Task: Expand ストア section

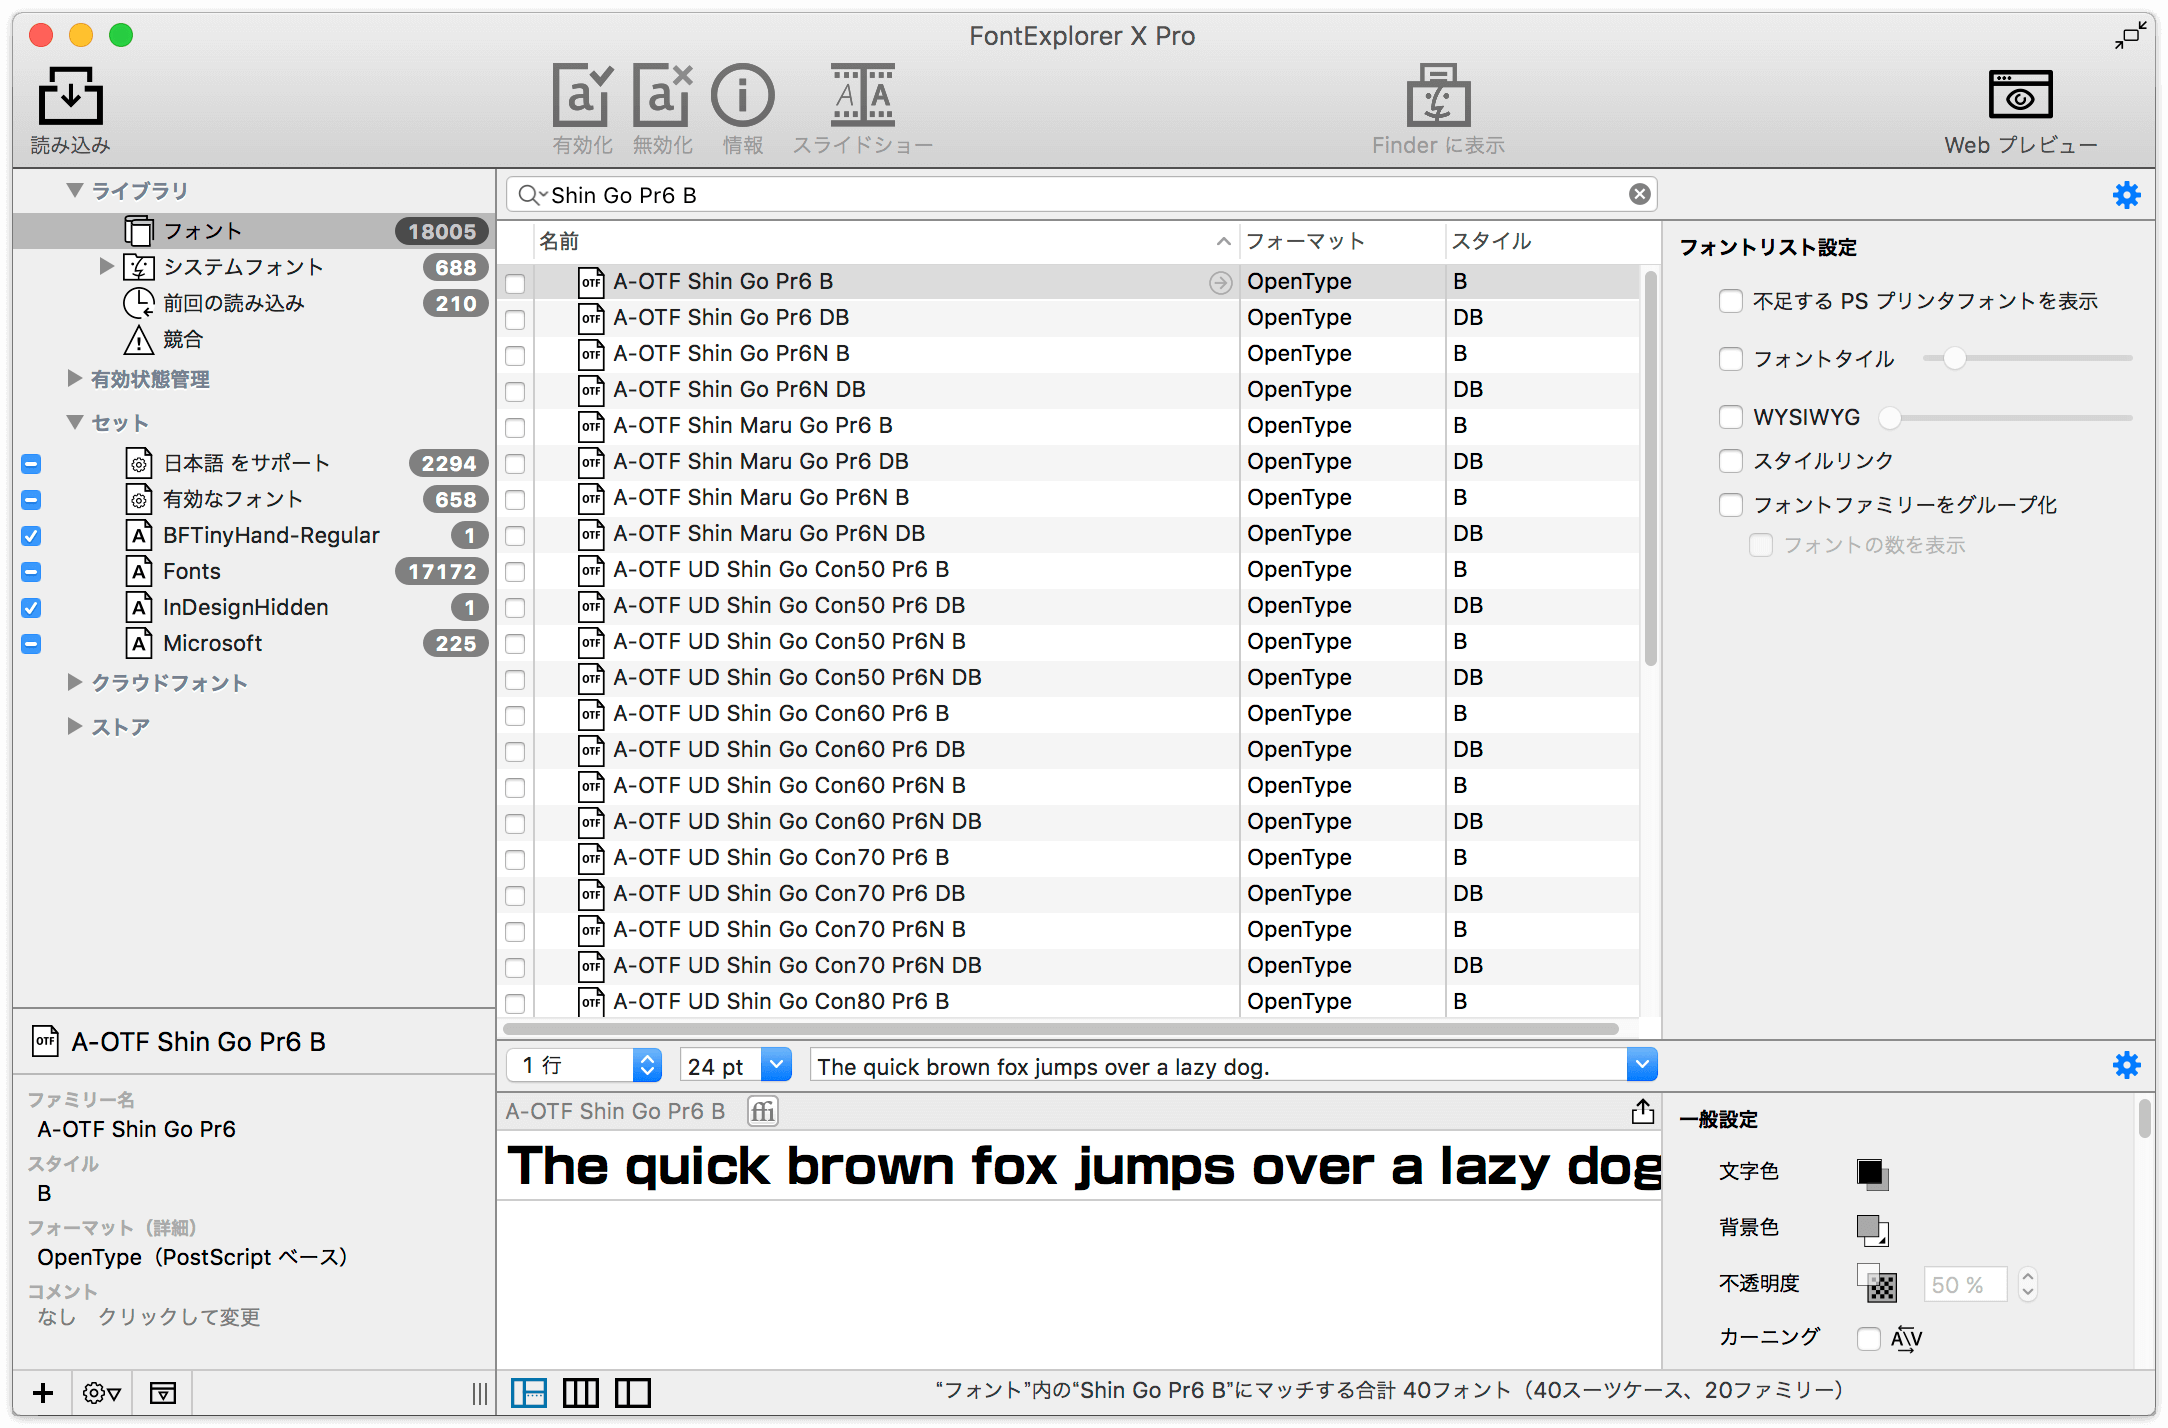Action: tap(74, 726)
